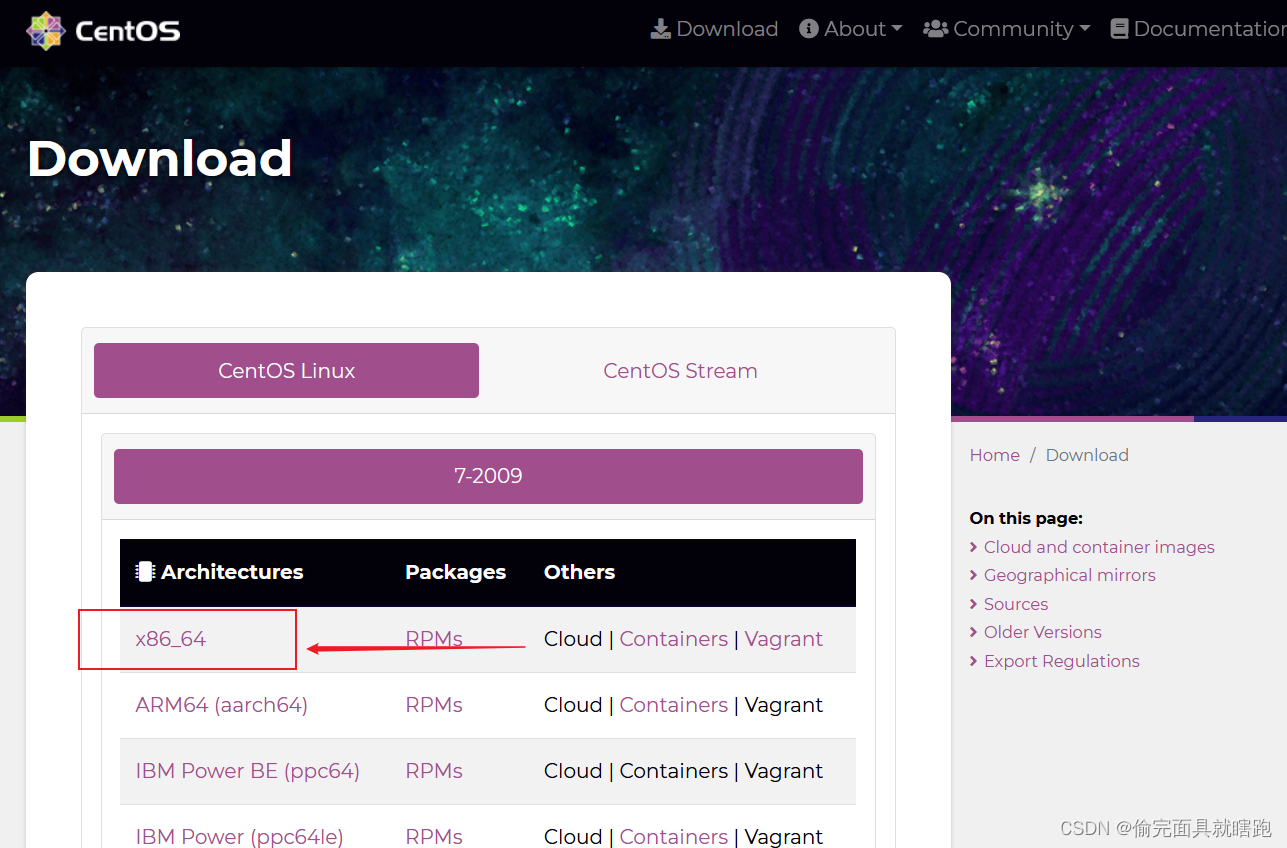Screen dimensions: 1287x848
Task: Open the ARM64 (aarch64) link
Action: click(x=221, y=705)
